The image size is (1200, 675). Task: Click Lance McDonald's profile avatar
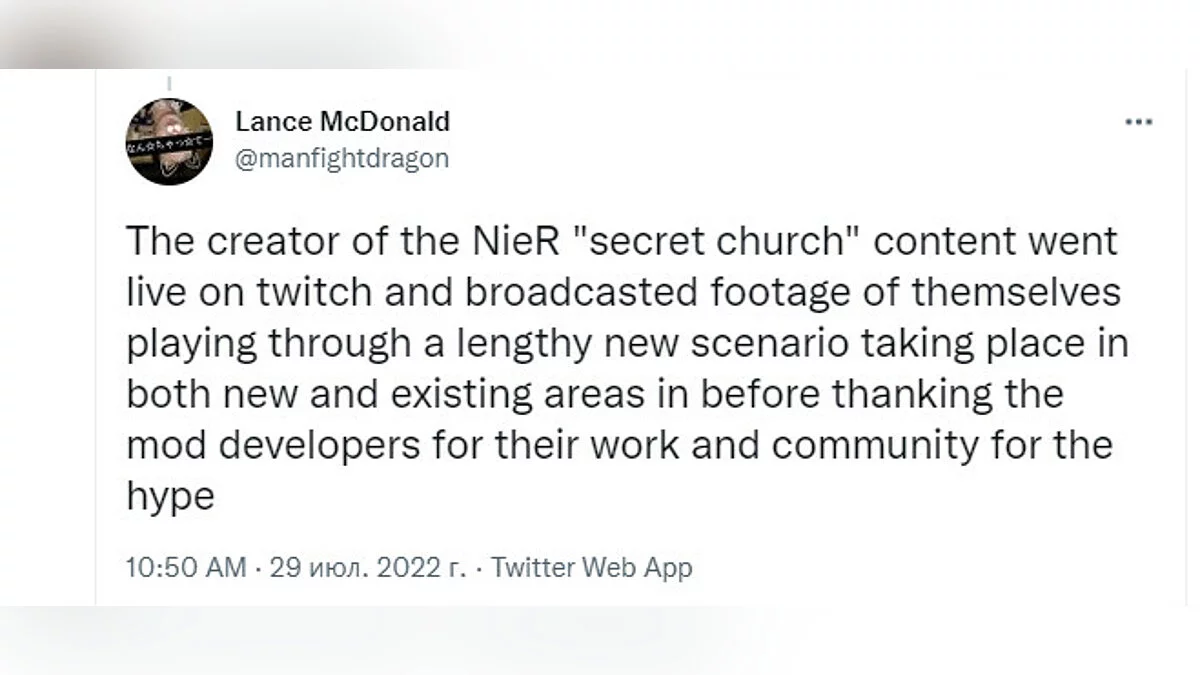[169, 141]
